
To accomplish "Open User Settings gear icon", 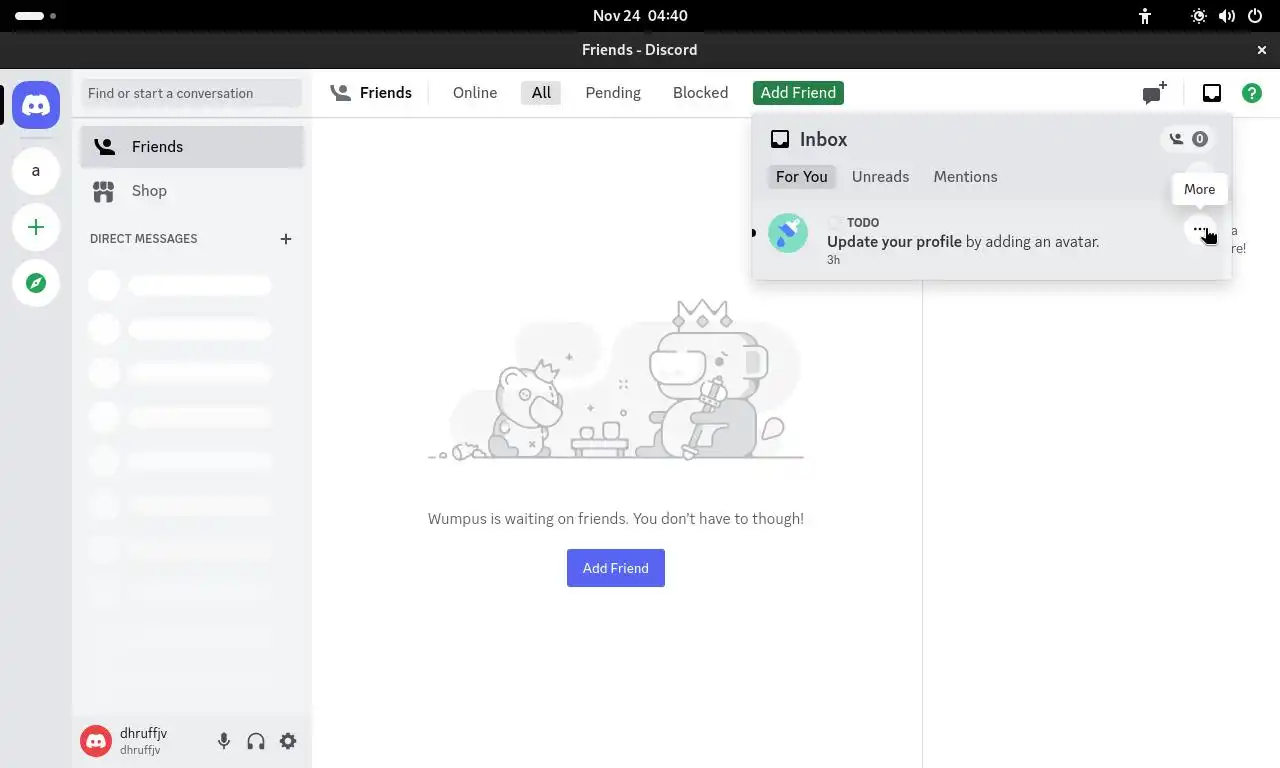I will [x=288, y=741].
